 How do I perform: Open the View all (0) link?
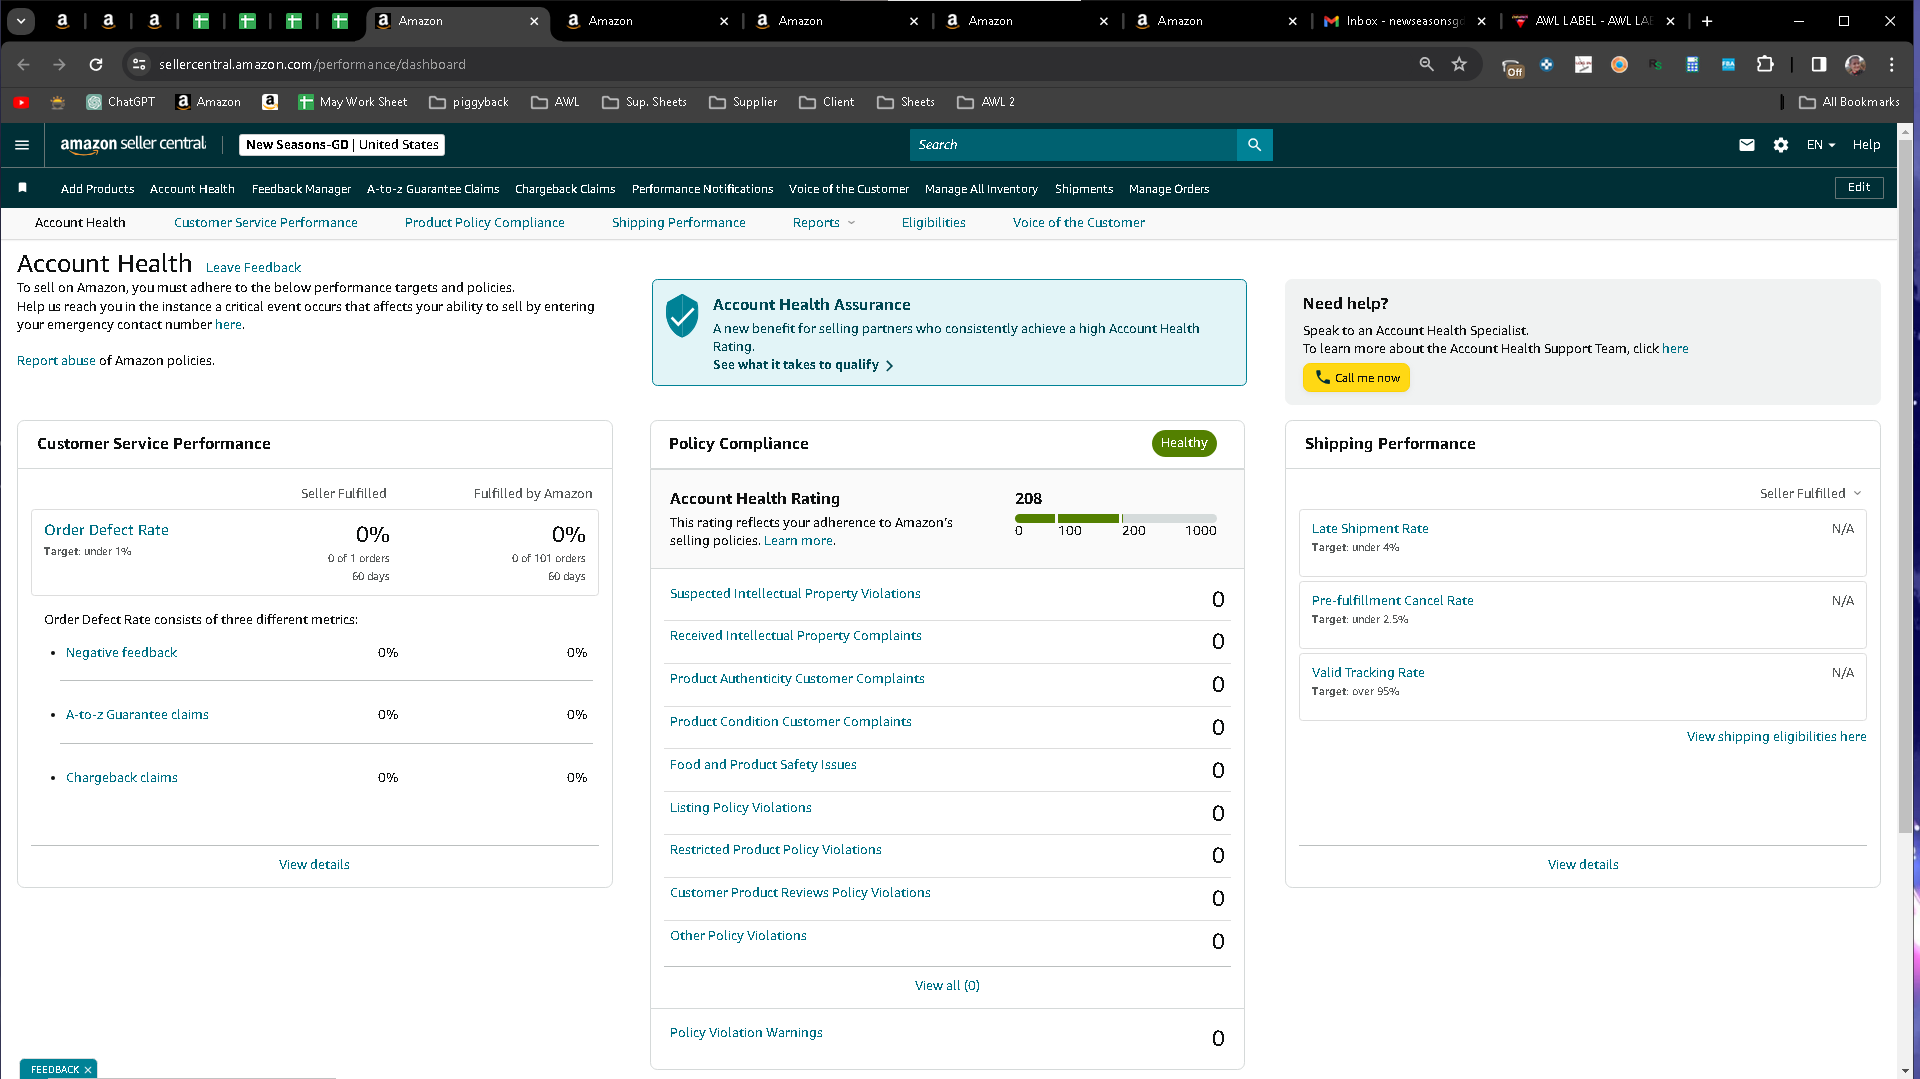pyautogui.click(x=947, y=986)
